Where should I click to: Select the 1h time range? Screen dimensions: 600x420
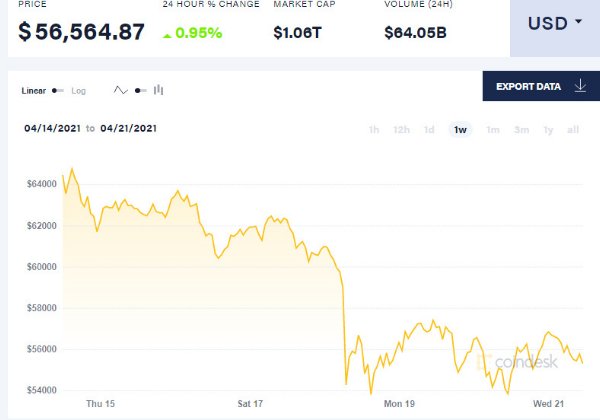pyautogui.click(x=373, y=129)
